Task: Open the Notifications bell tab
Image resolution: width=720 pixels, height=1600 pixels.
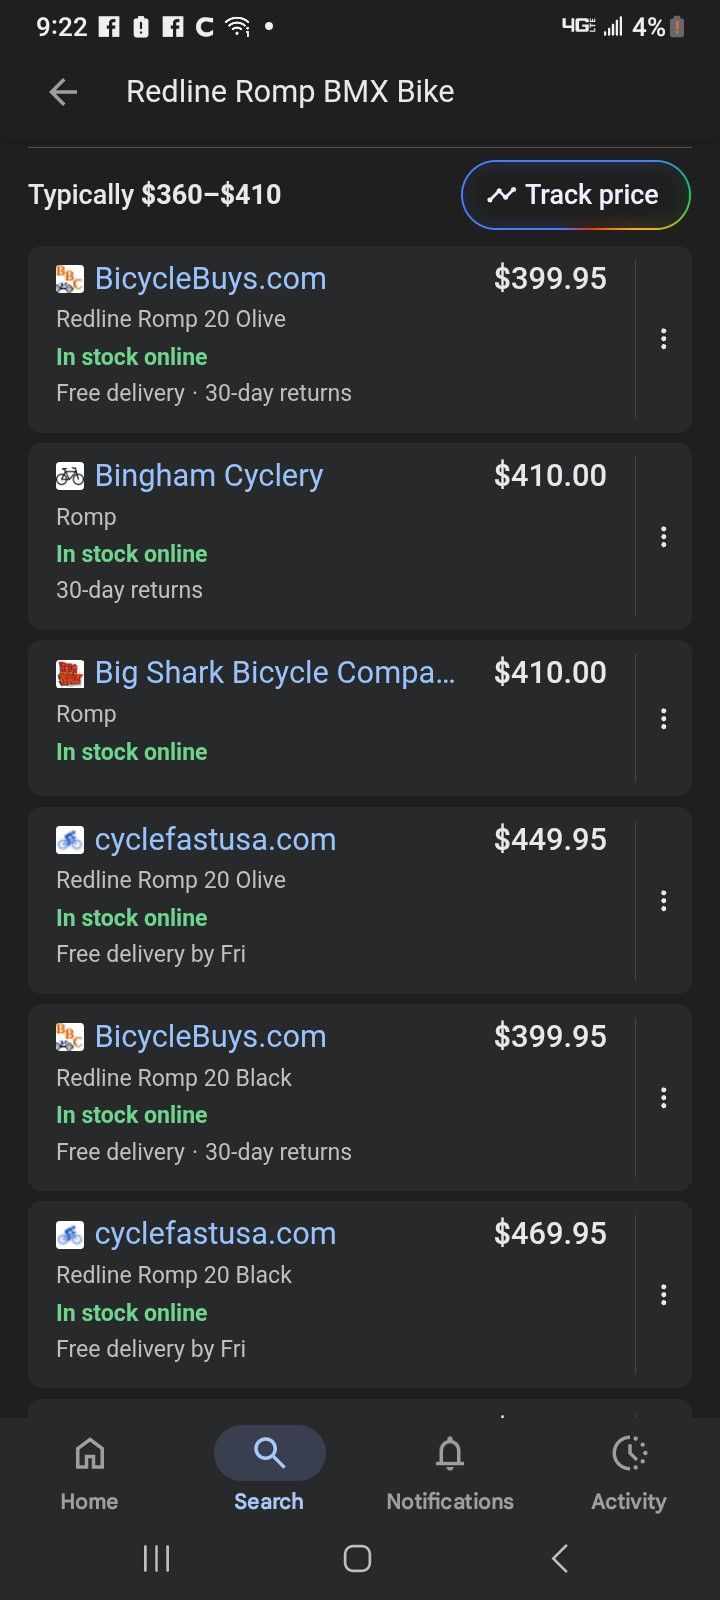Action: (450, 1468)
